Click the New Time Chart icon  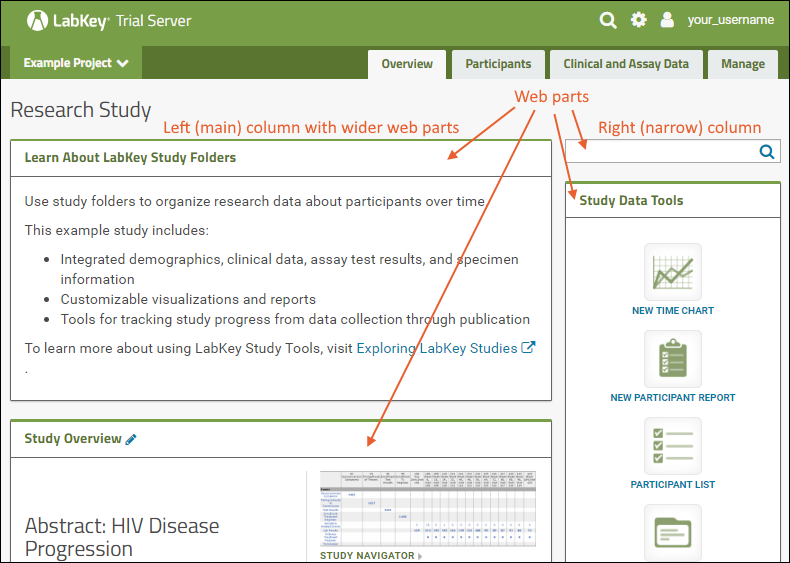pos(673,272)
